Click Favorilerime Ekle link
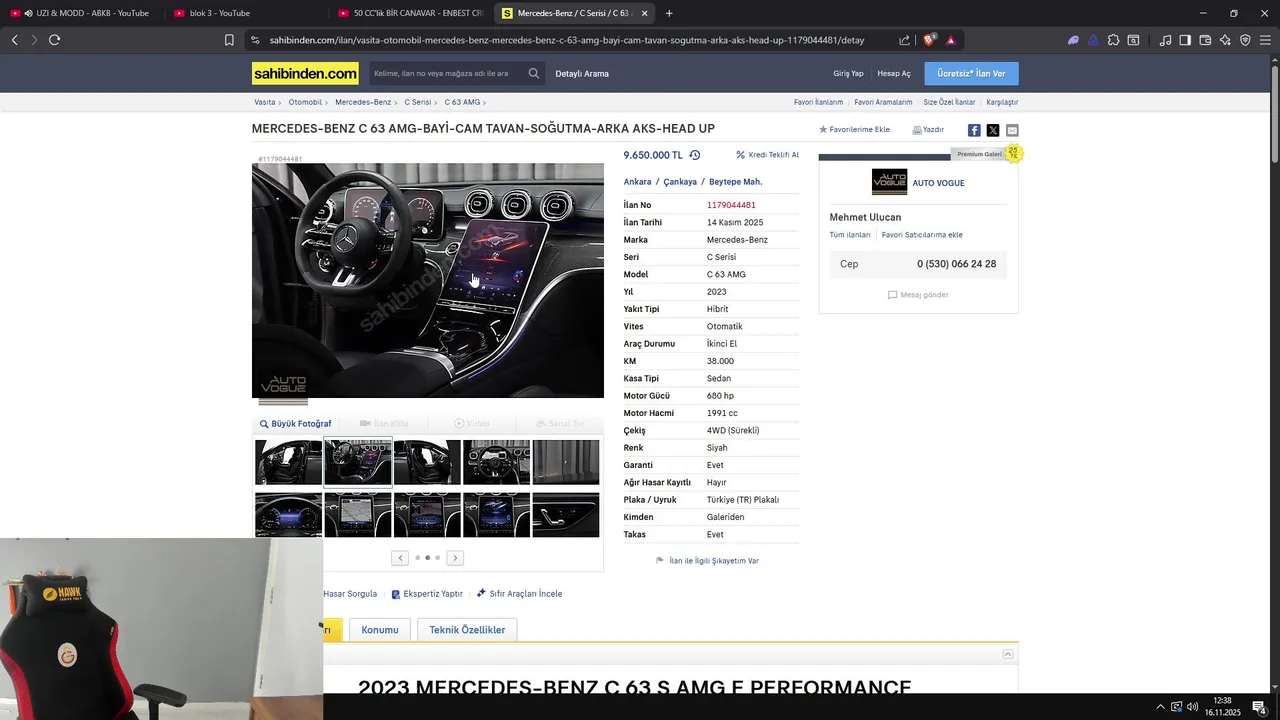The image size is (1280, 720). [x=854, y=130]
